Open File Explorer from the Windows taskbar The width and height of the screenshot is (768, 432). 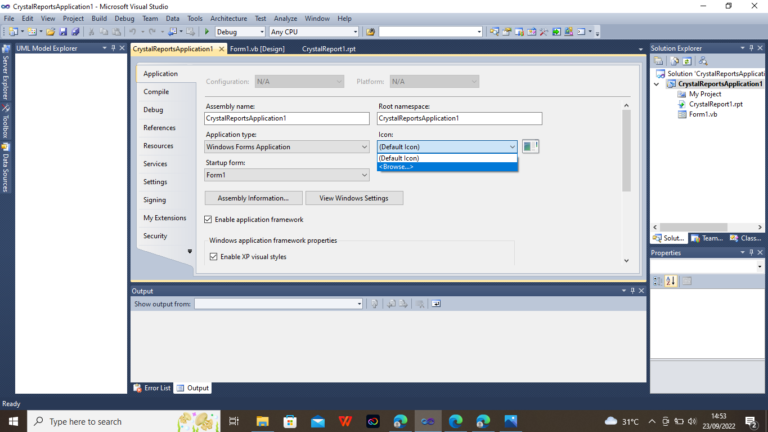[263, 421]
